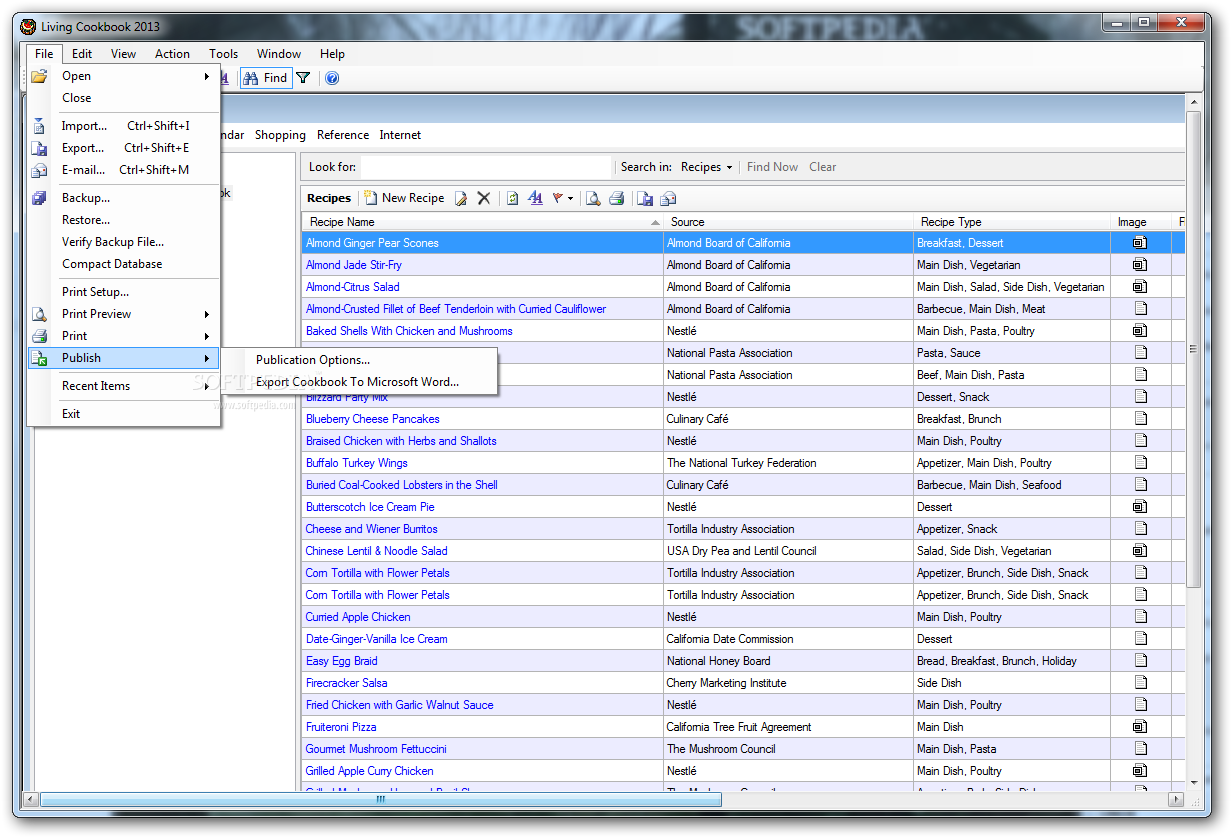
Task: Open the flag dropdown arrow
Action: pyautogui.click(x=570, y=198)
